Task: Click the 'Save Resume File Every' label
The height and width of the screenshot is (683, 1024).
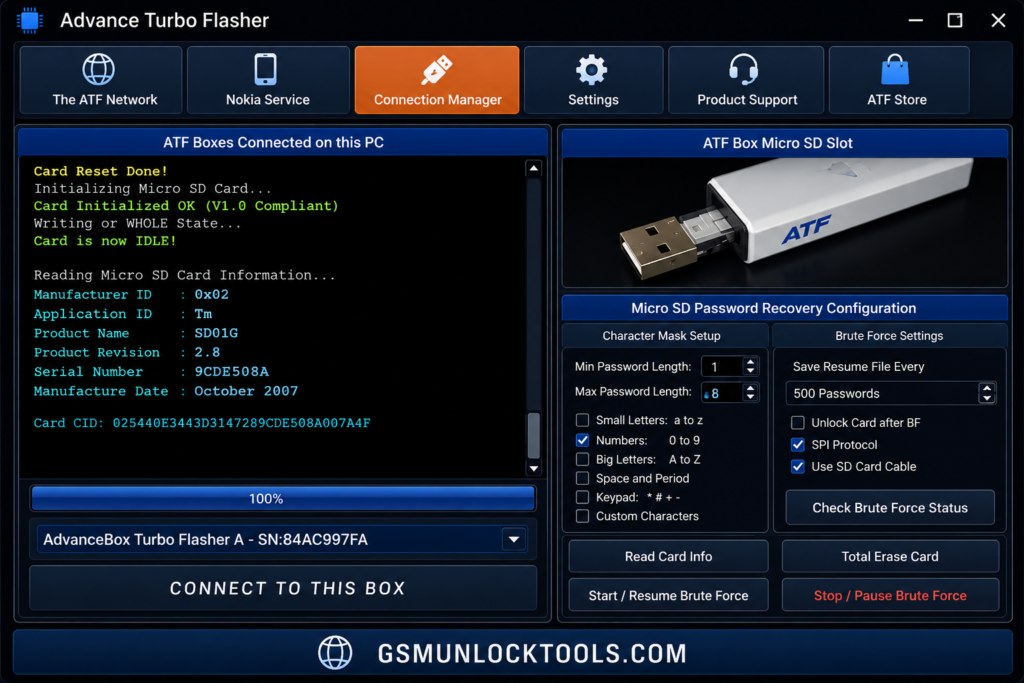Action: pos(858,366)
